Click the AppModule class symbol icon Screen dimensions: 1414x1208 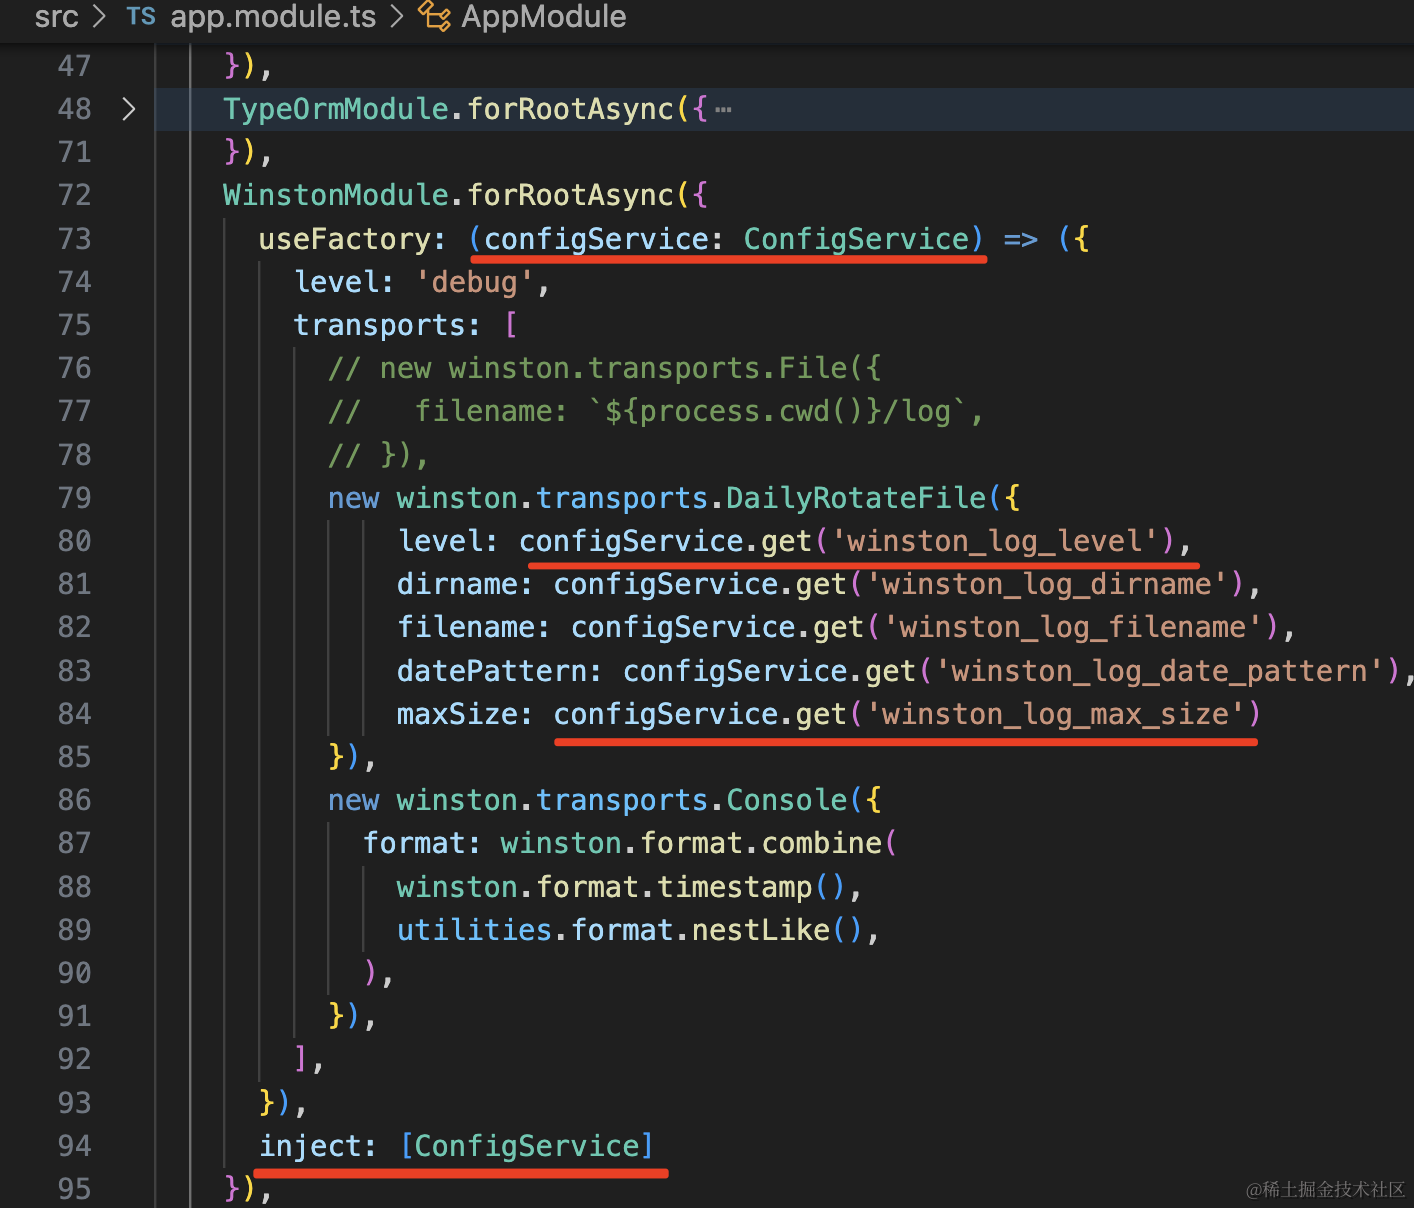coord(434,16)
